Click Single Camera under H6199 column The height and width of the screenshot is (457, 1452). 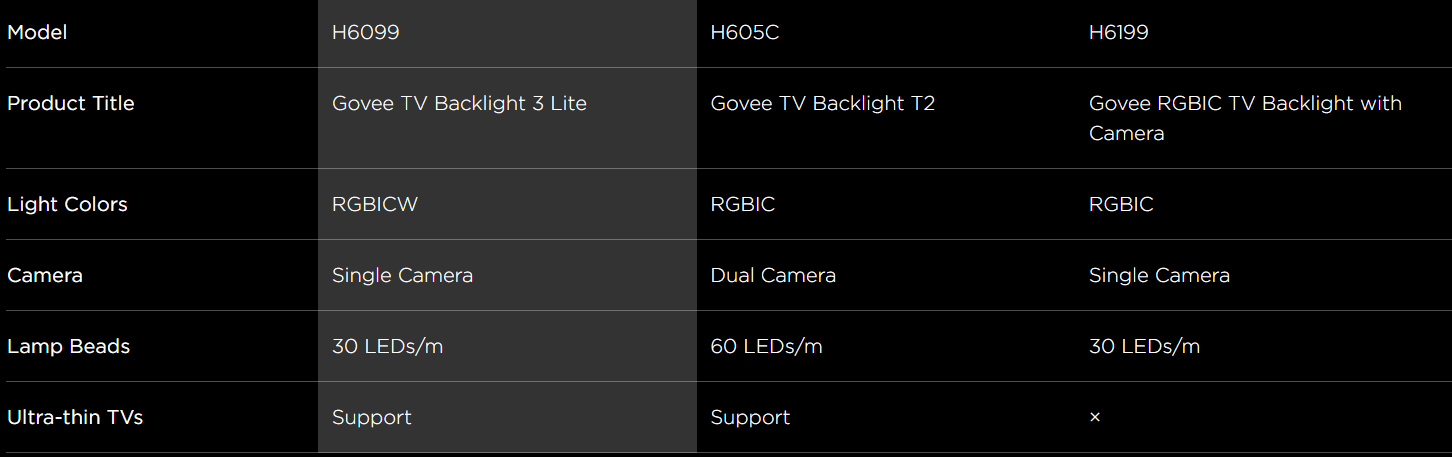point(1159,275)
